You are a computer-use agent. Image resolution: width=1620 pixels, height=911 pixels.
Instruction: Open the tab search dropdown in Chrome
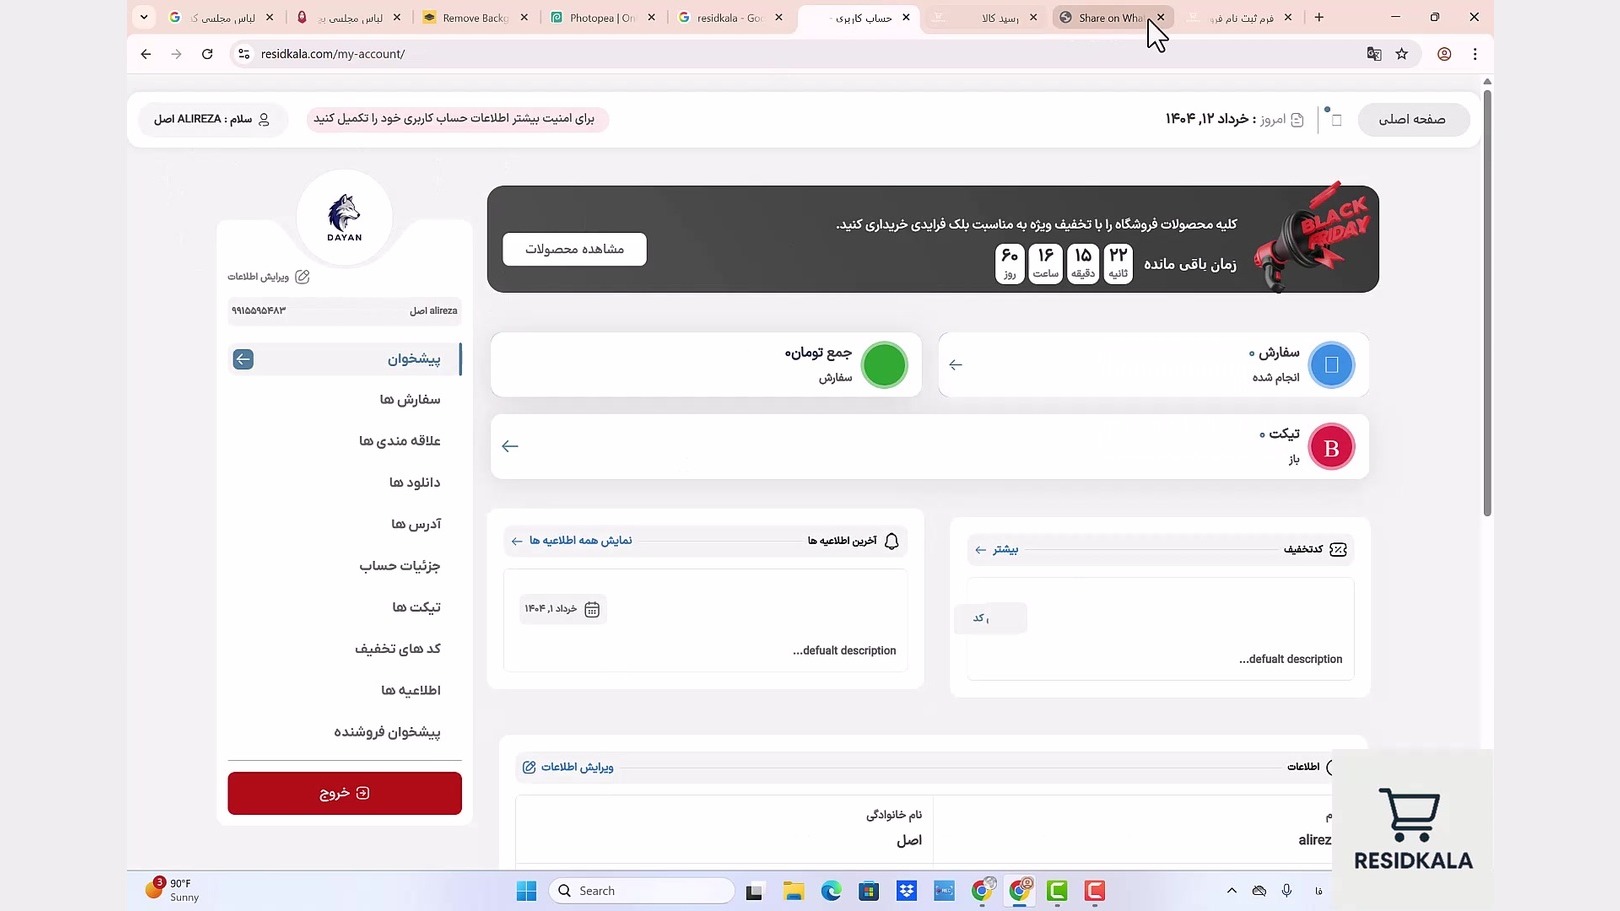click(x=144, y=17)
